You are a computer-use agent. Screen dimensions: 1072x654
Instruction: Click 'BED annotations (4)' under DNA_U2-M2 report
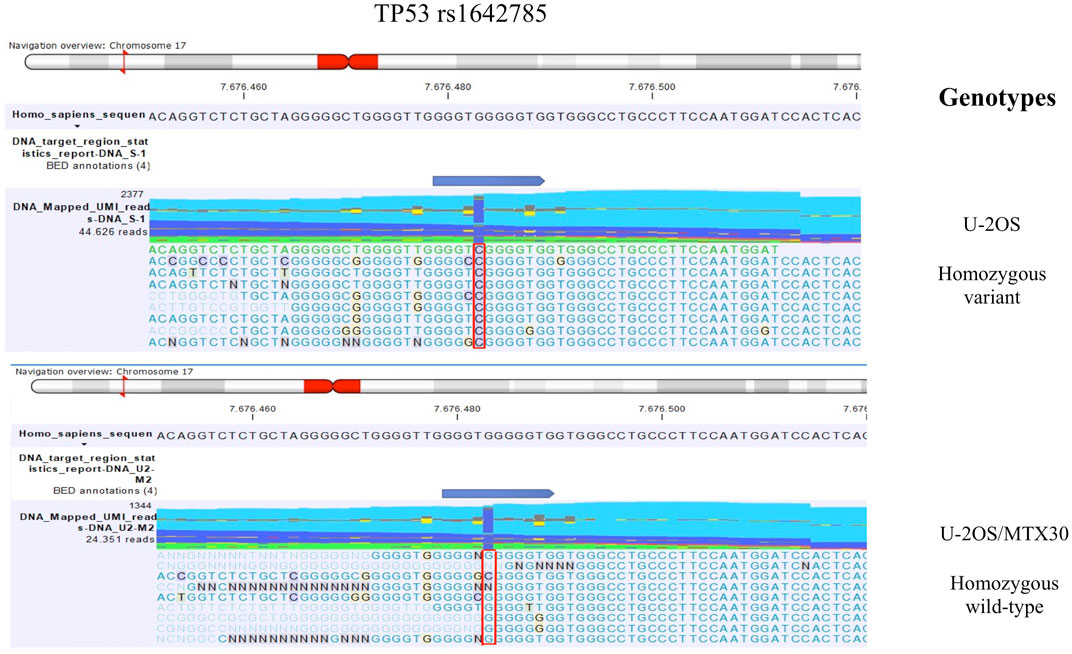[x=105, y=491]
